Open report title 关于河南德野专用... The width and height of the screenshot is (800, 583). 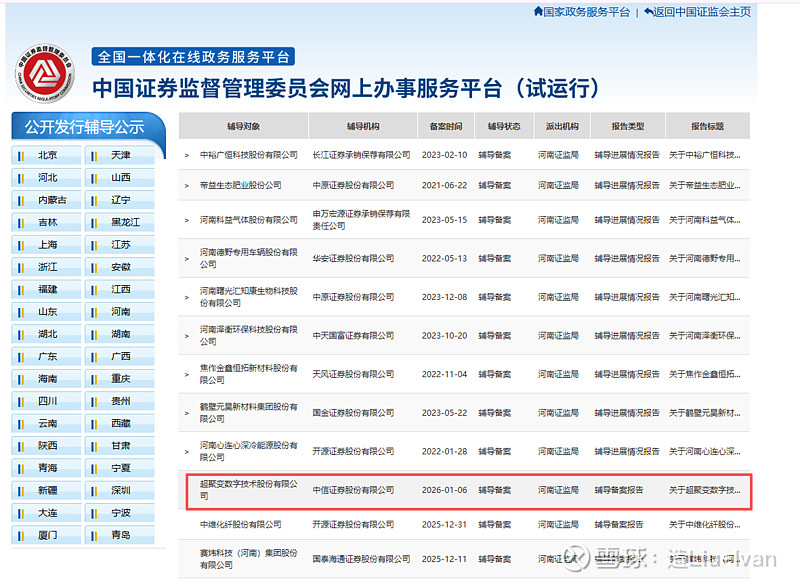[x=705, y=259]
